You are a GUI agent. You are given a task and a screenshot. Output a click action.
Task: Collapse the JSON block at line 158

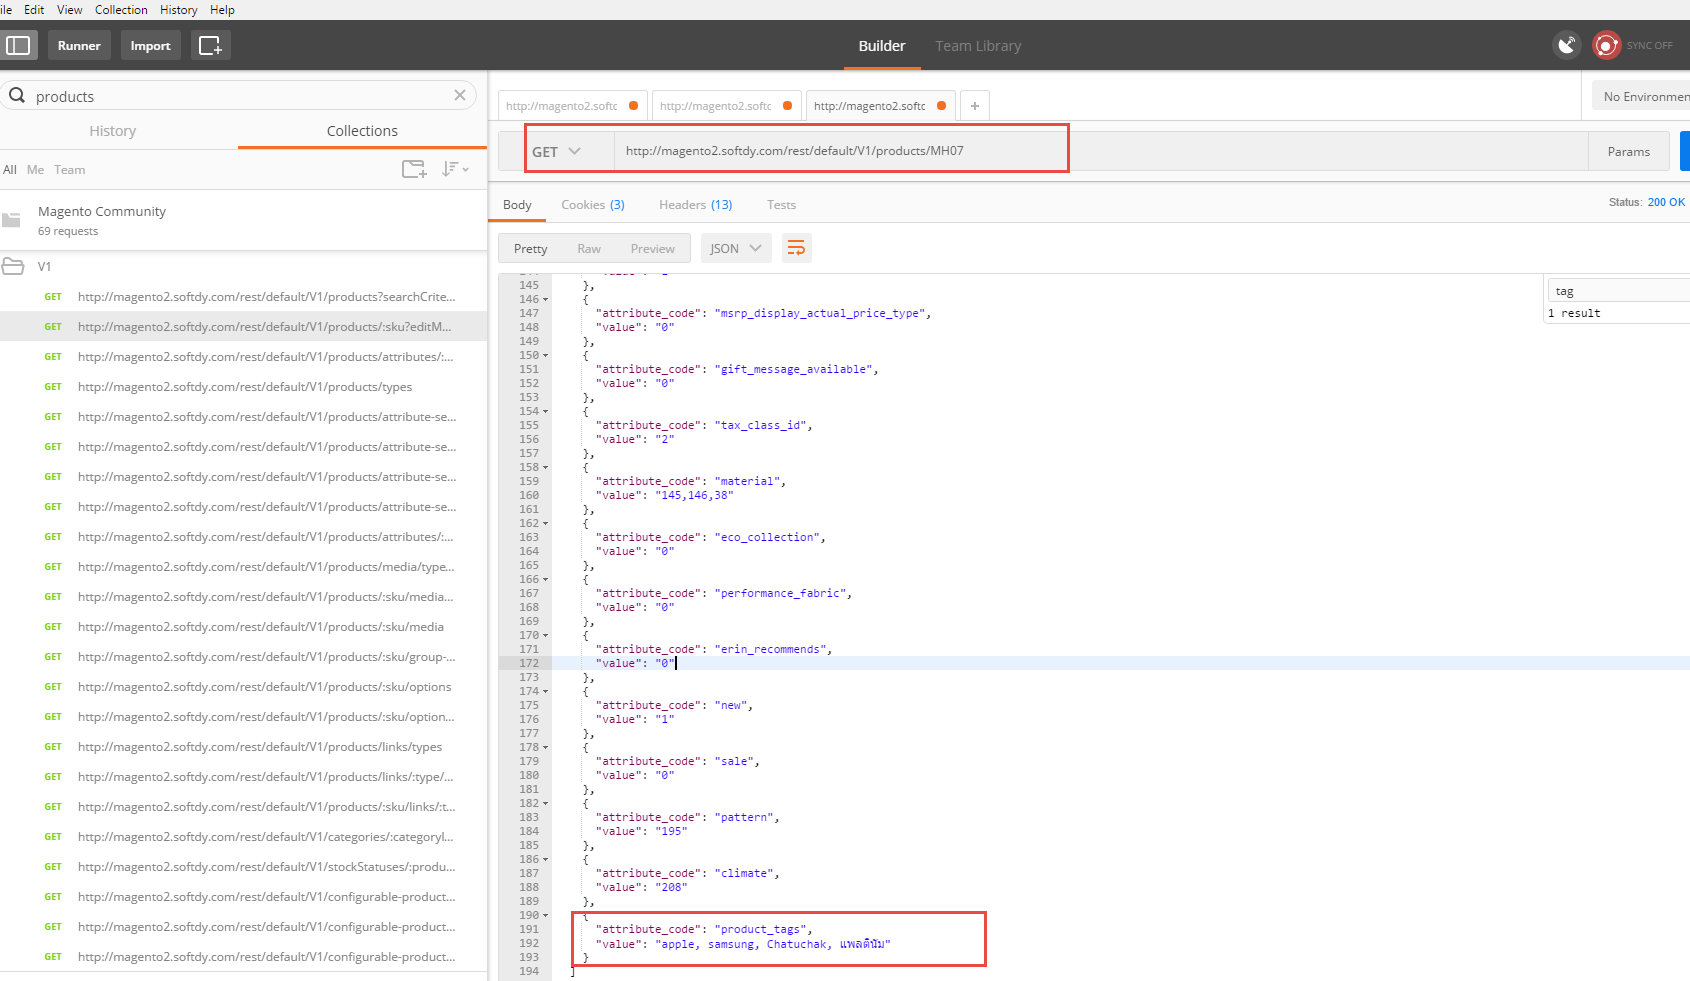coord(546,467)
